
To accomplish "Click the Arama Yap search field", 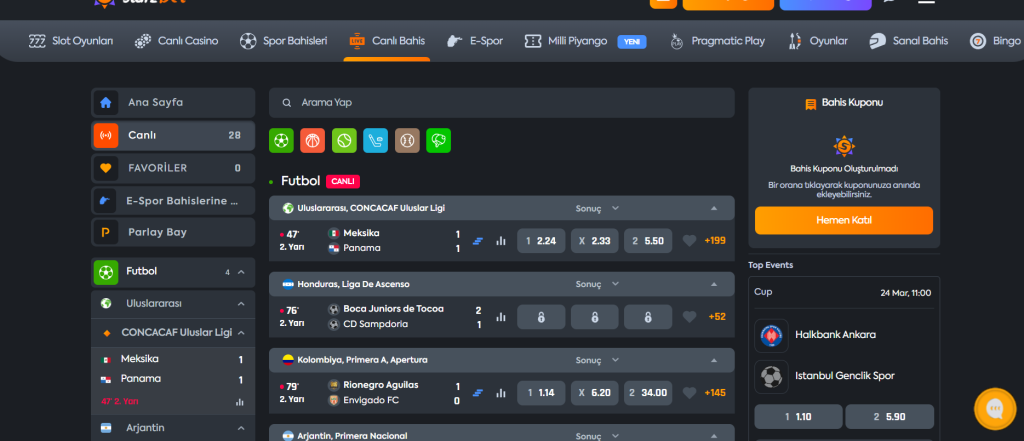I will (x=502, y=103).
